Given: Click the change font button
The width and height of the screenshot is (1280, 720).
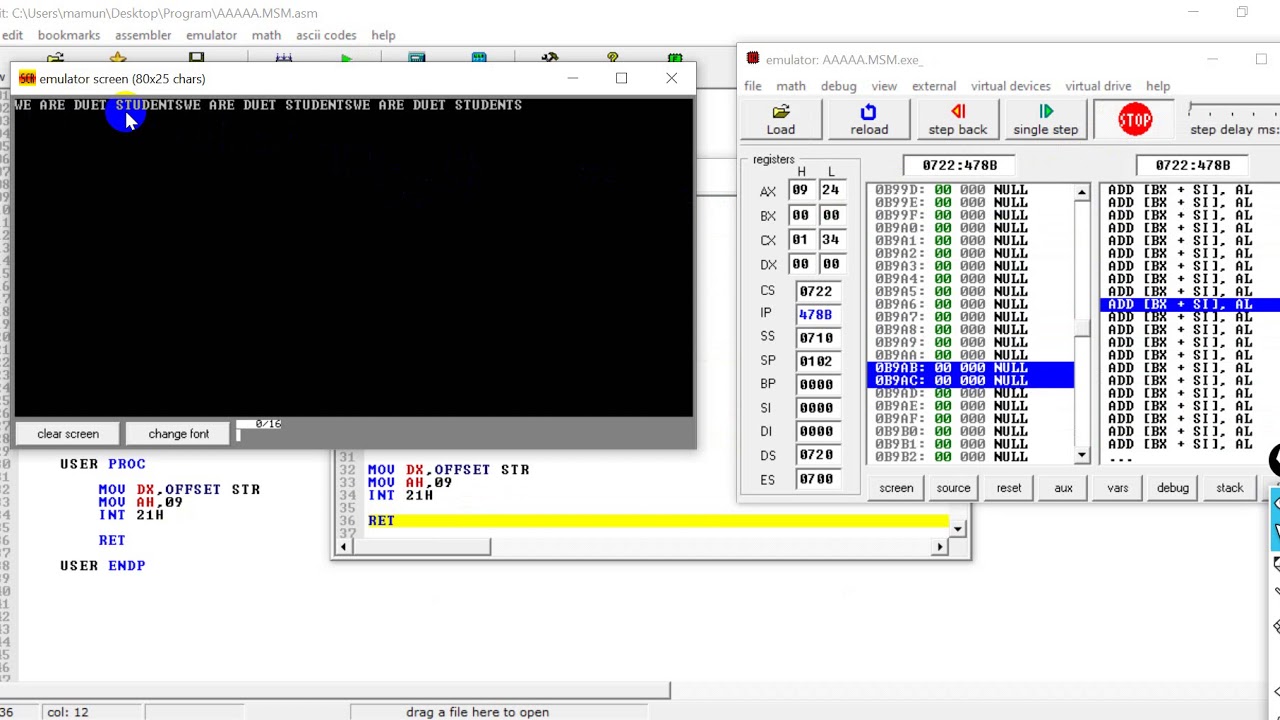Looking at the screenshot, I should (x=179, y=434).
